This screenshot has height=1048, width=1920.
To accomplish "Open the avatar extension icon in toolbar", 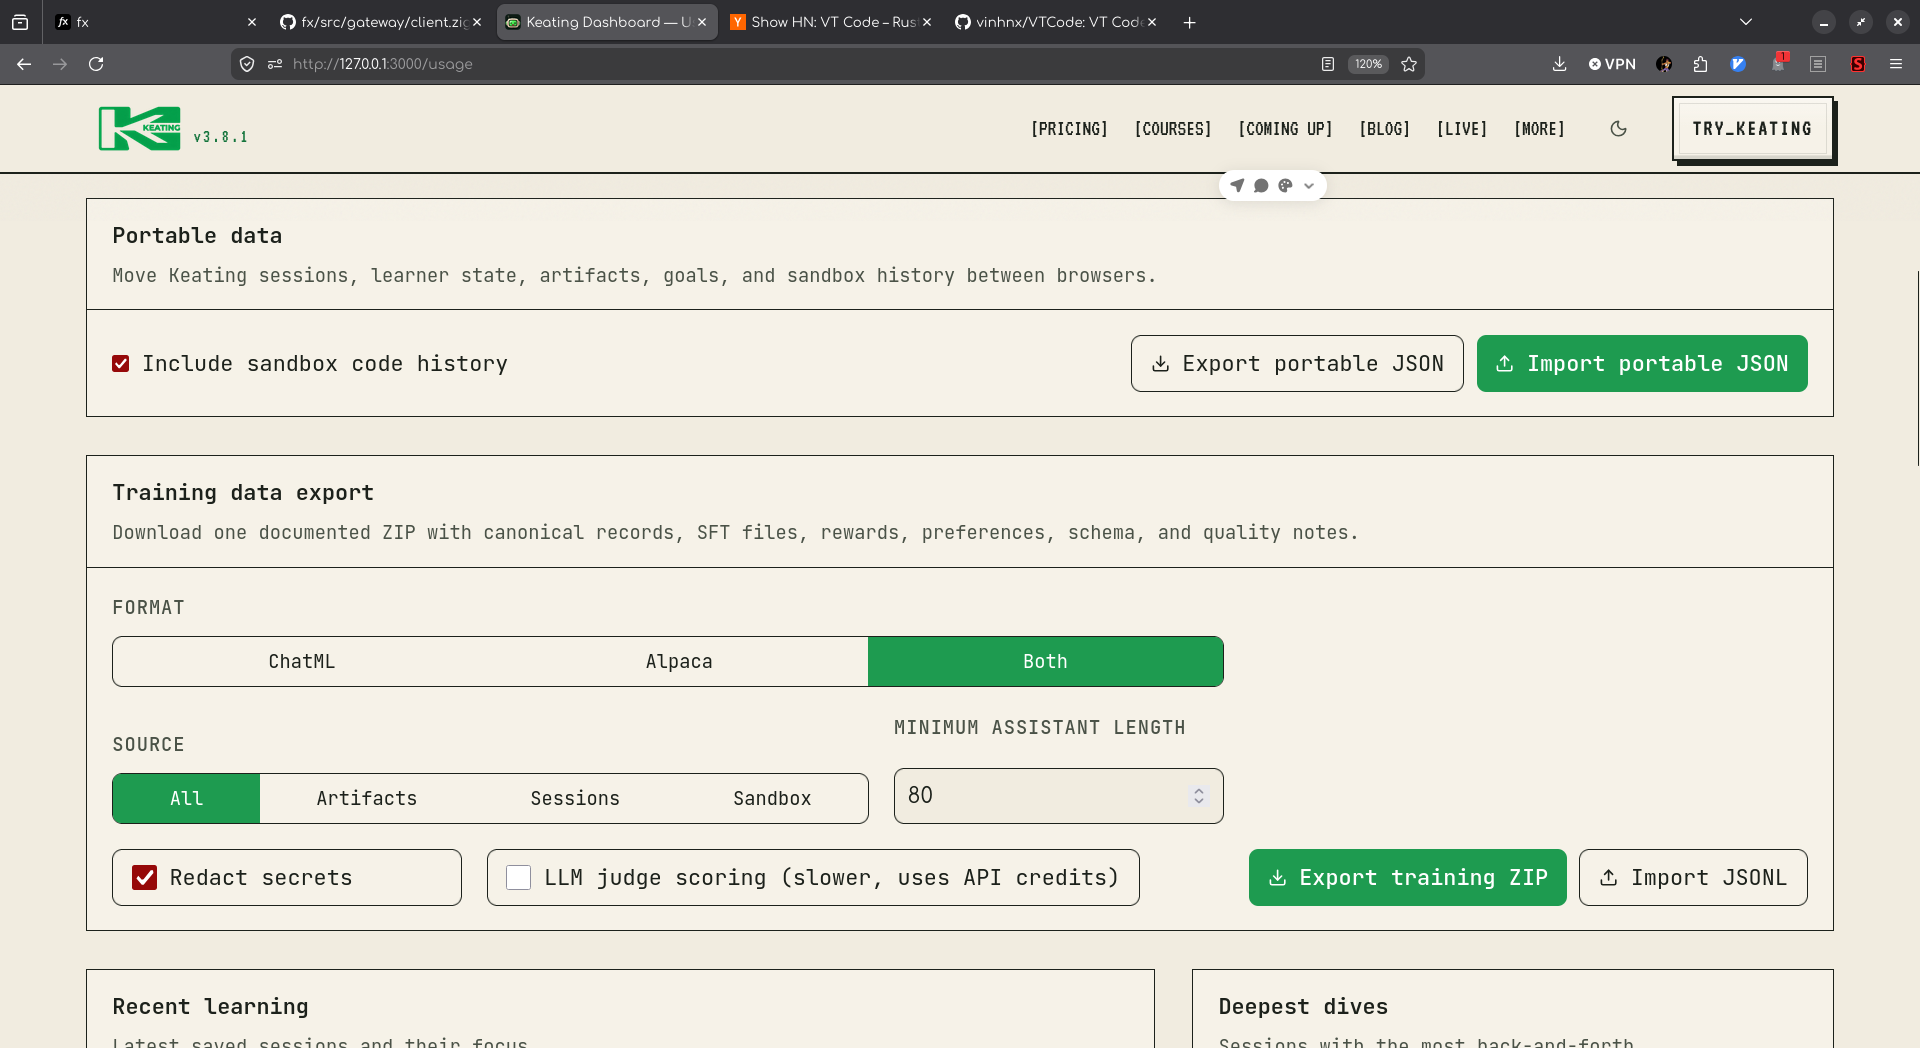I will coord(1664,64).
